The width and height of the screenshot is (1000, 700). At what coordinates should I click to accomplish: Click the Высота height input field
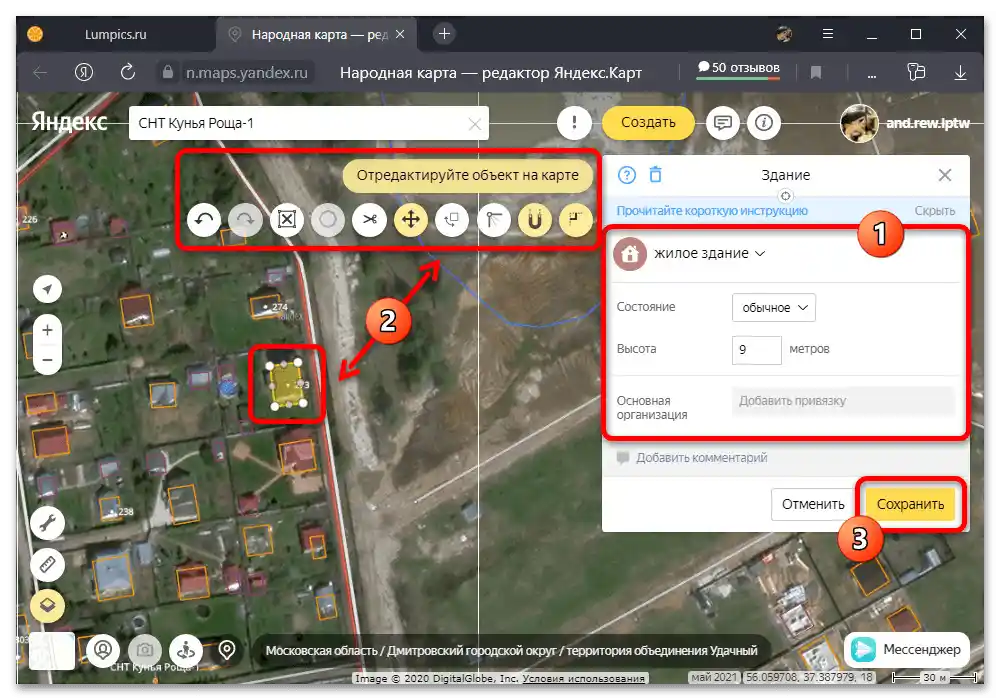[756, 349]
